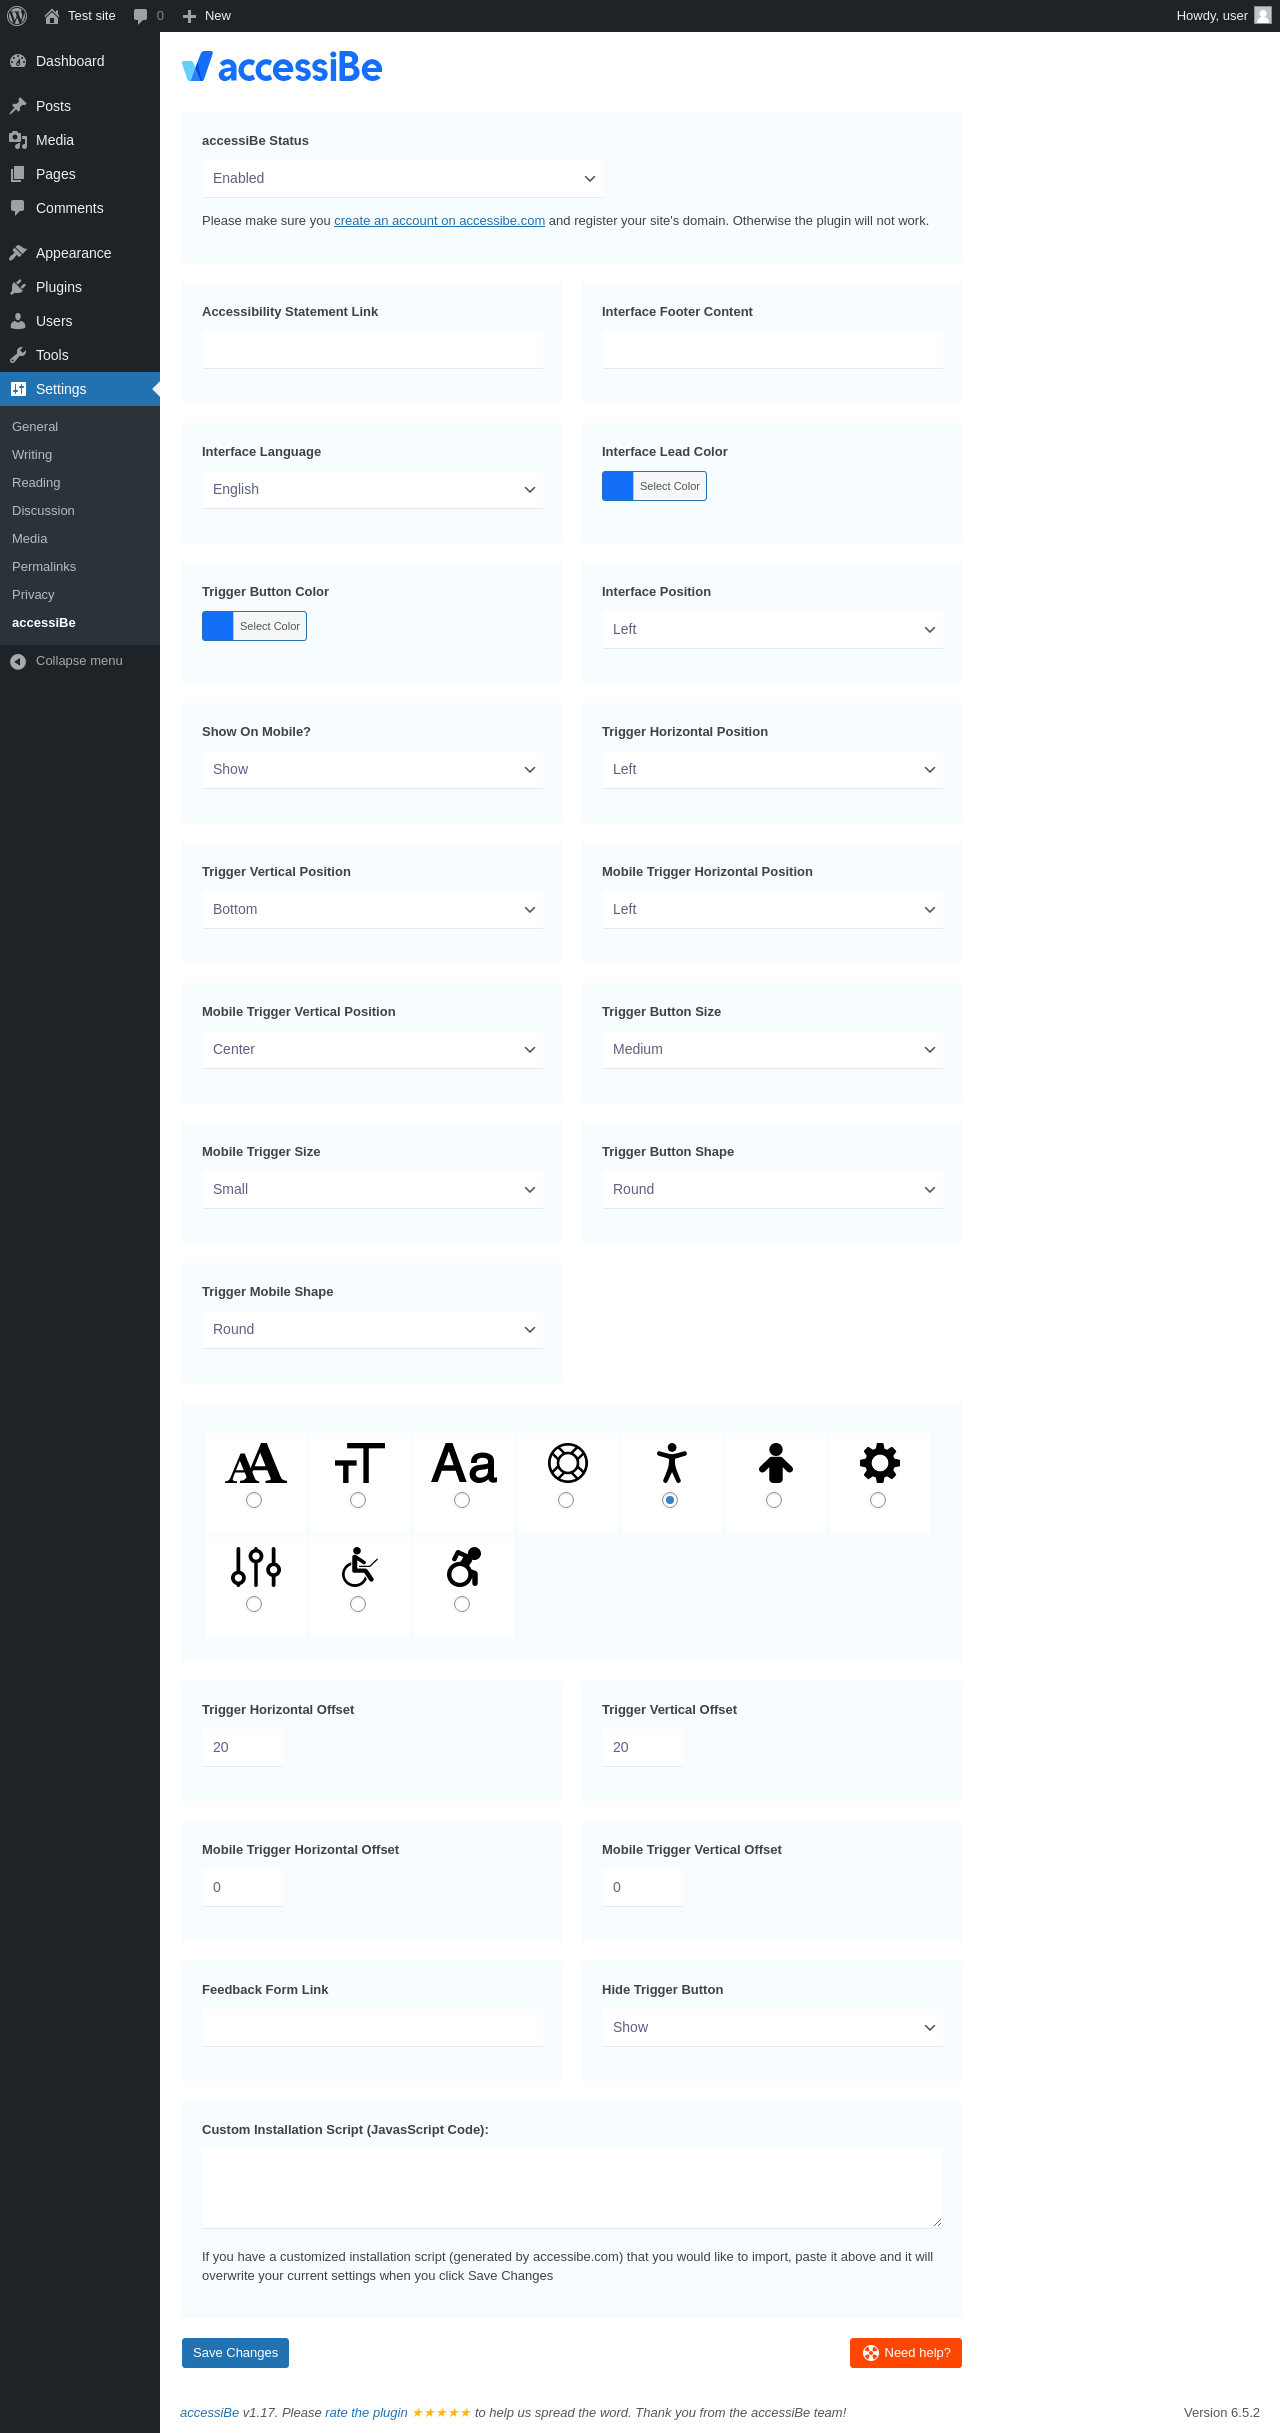Click the WordPress logo in the admin bar
This screenshot has width=1280, height=2433.
coord(17,16)
